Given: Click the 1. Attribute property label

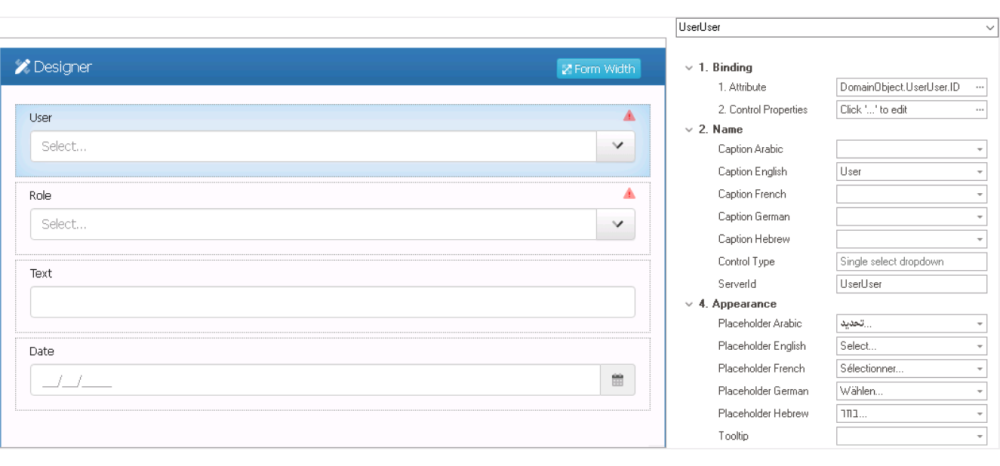Looking at the screenshot, I should tap(742, 87).
